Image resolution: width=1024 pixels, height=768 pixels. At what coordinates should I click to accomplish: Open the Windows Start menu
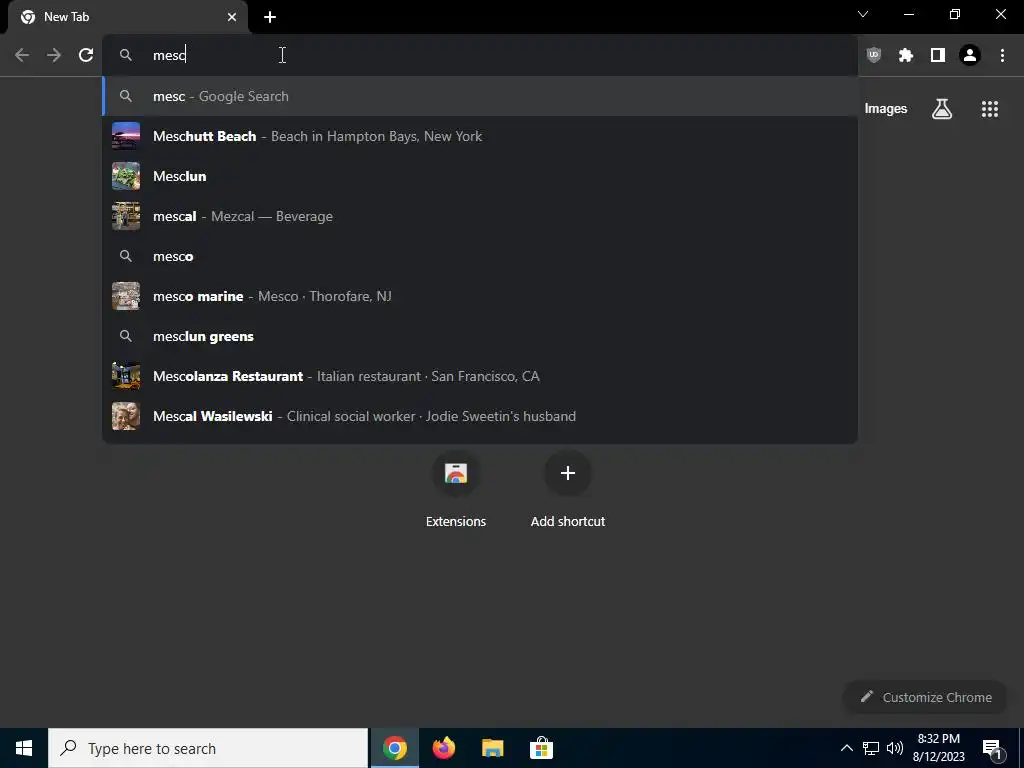[24, 748]
